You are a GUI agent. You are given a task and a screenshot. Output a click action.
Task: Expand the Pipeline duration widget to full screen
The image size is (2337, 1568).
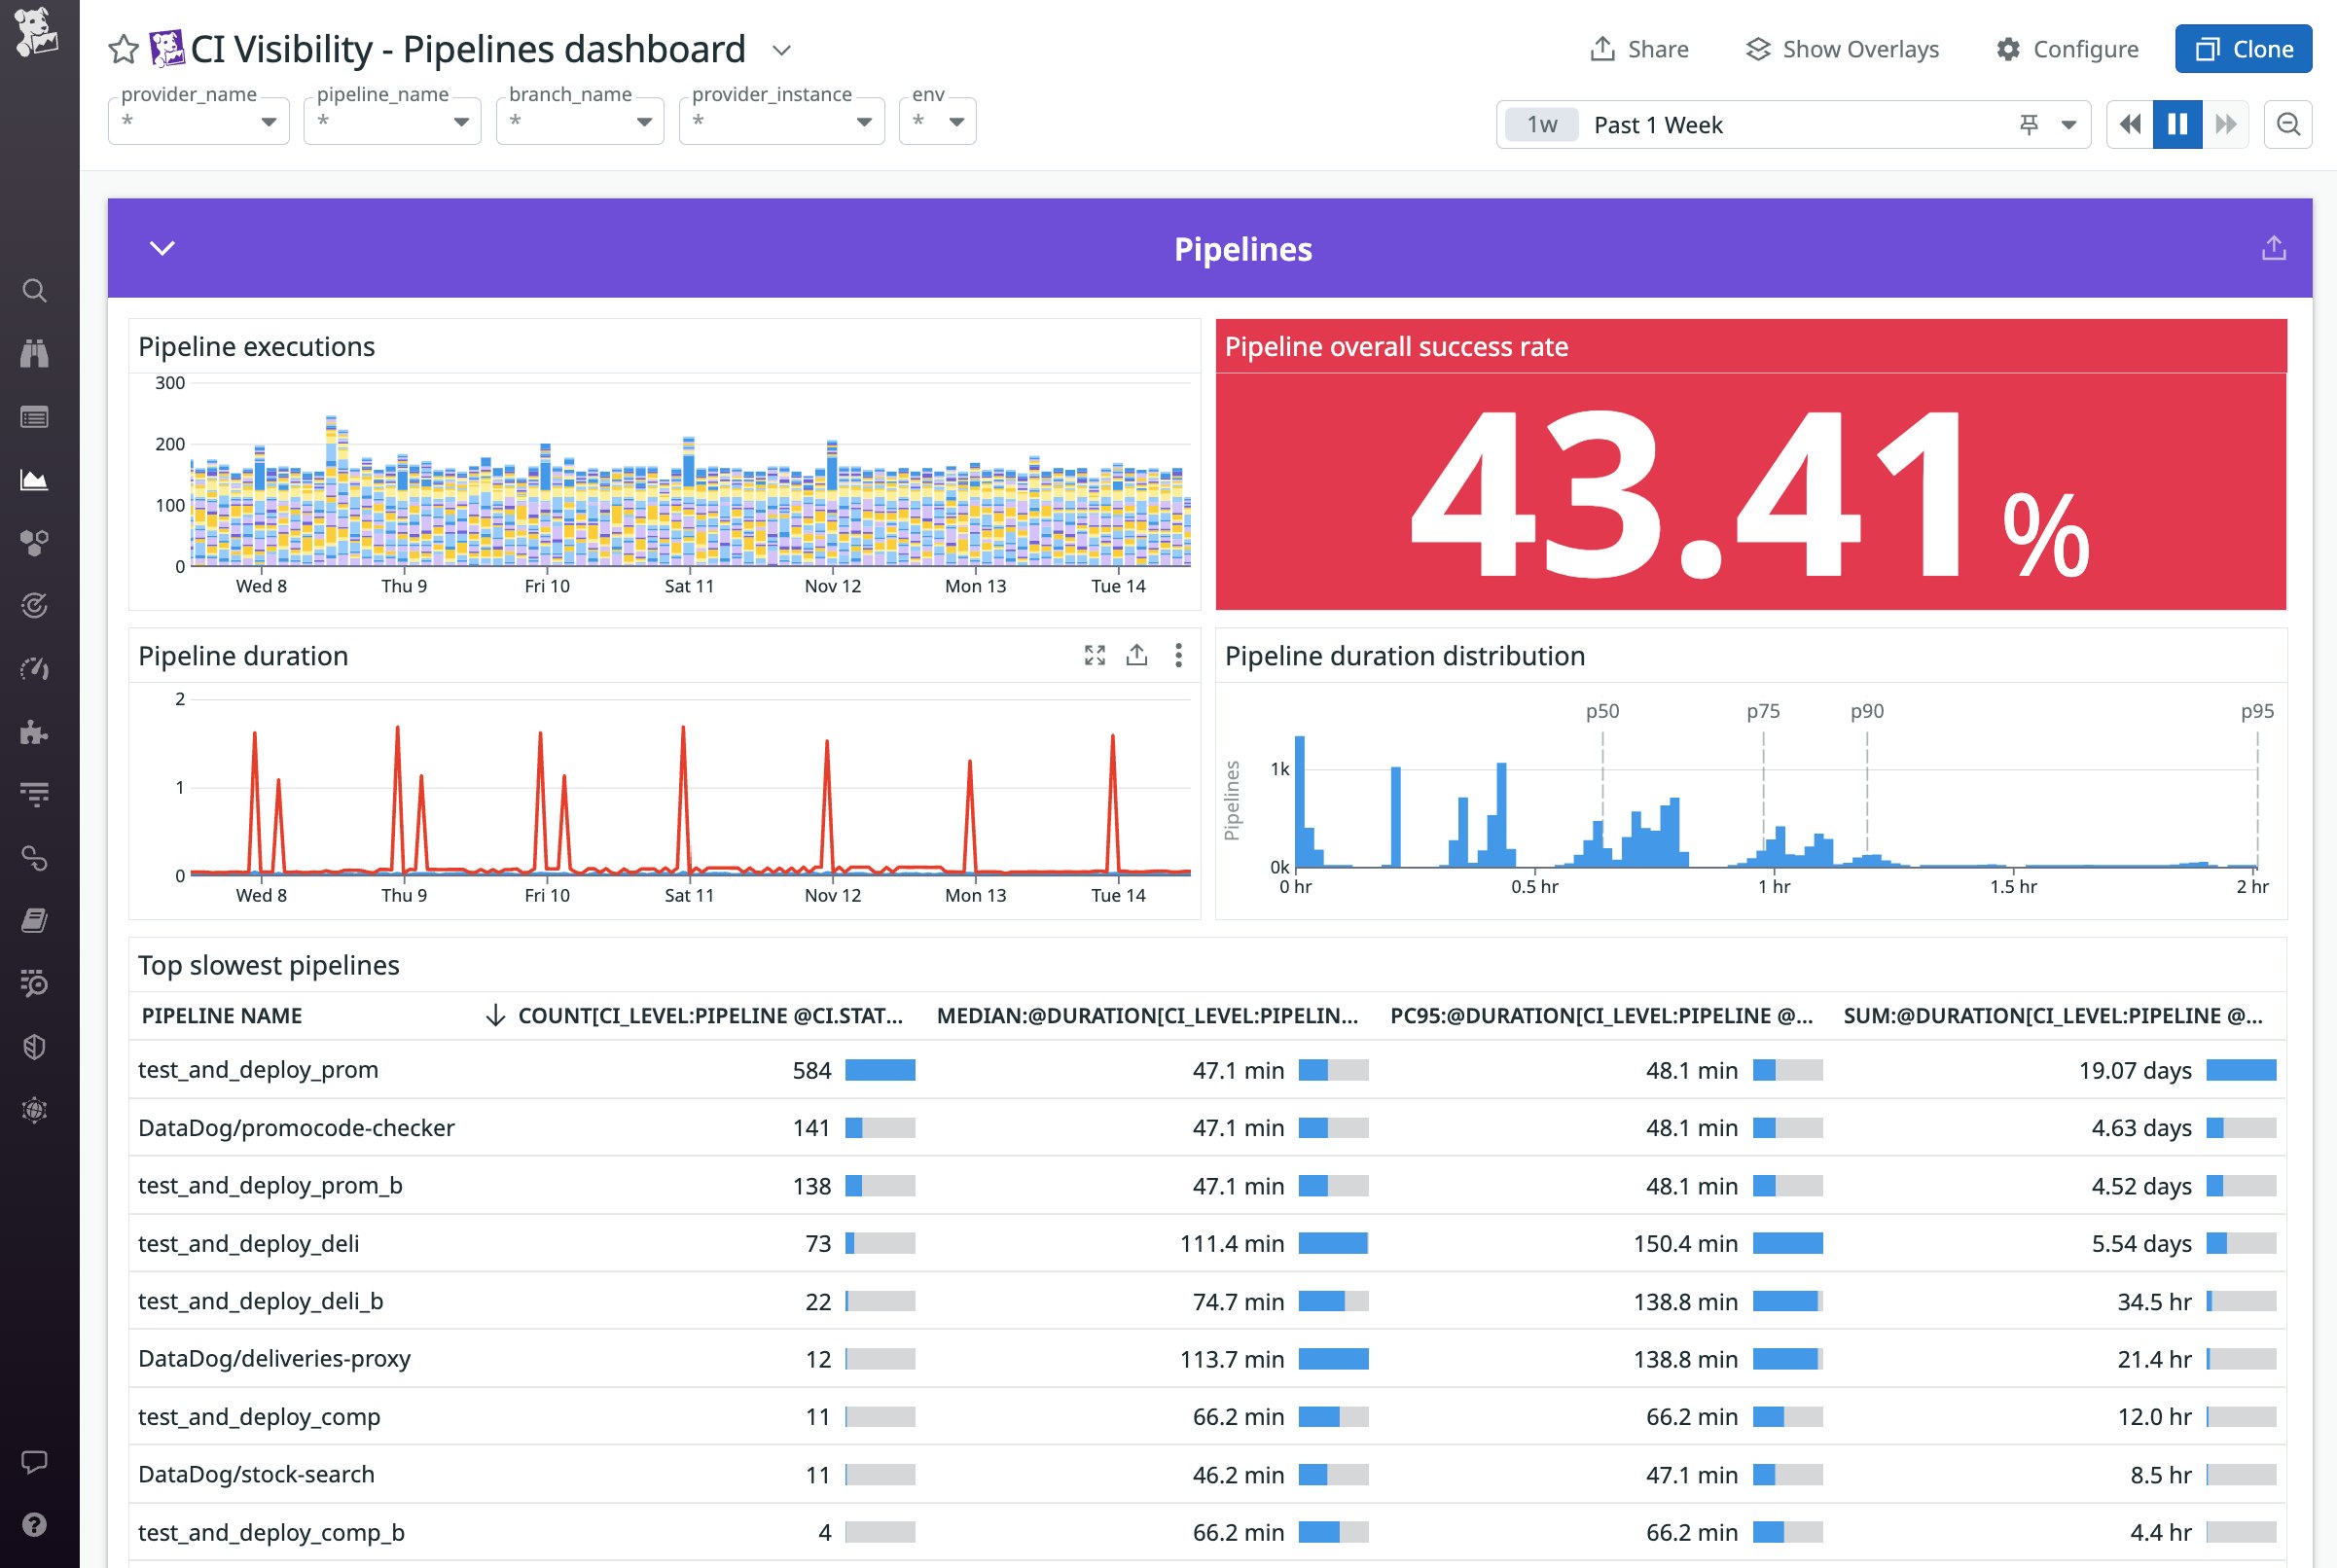[x=1095, y=656]
